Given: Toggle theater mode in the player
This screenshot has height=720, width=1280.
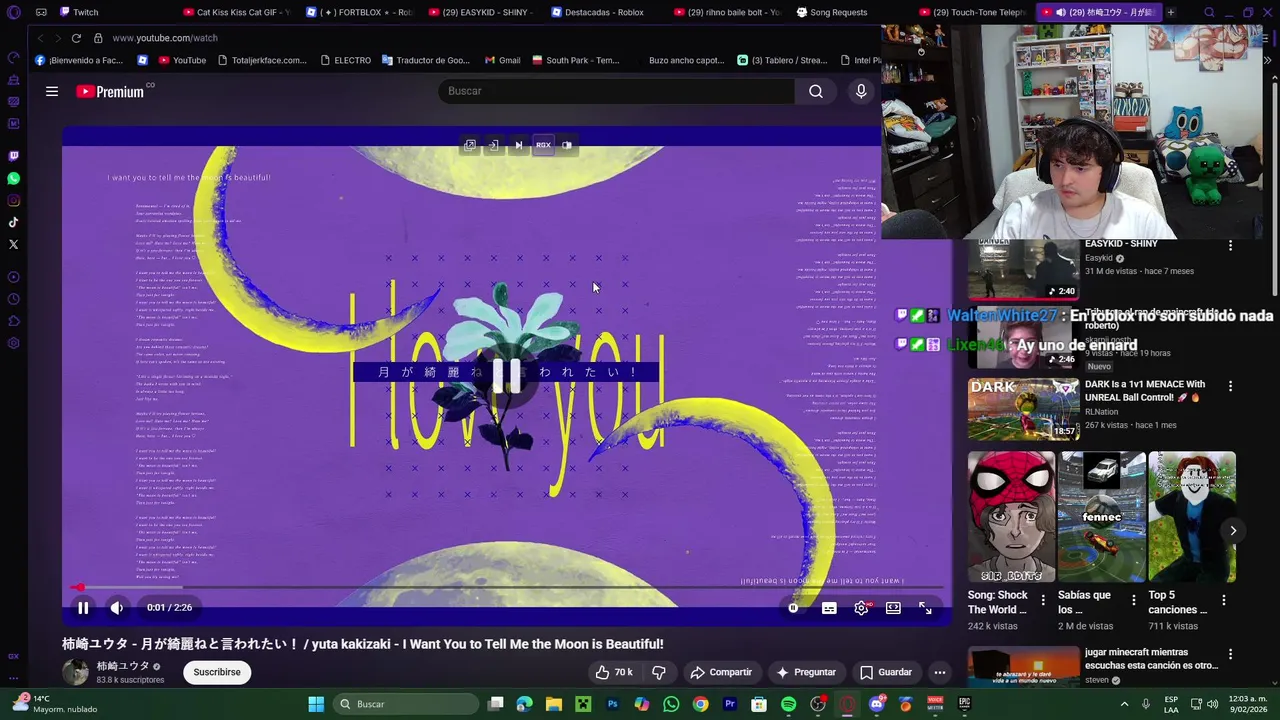Looking at the screenshot, I should point(893,607).
